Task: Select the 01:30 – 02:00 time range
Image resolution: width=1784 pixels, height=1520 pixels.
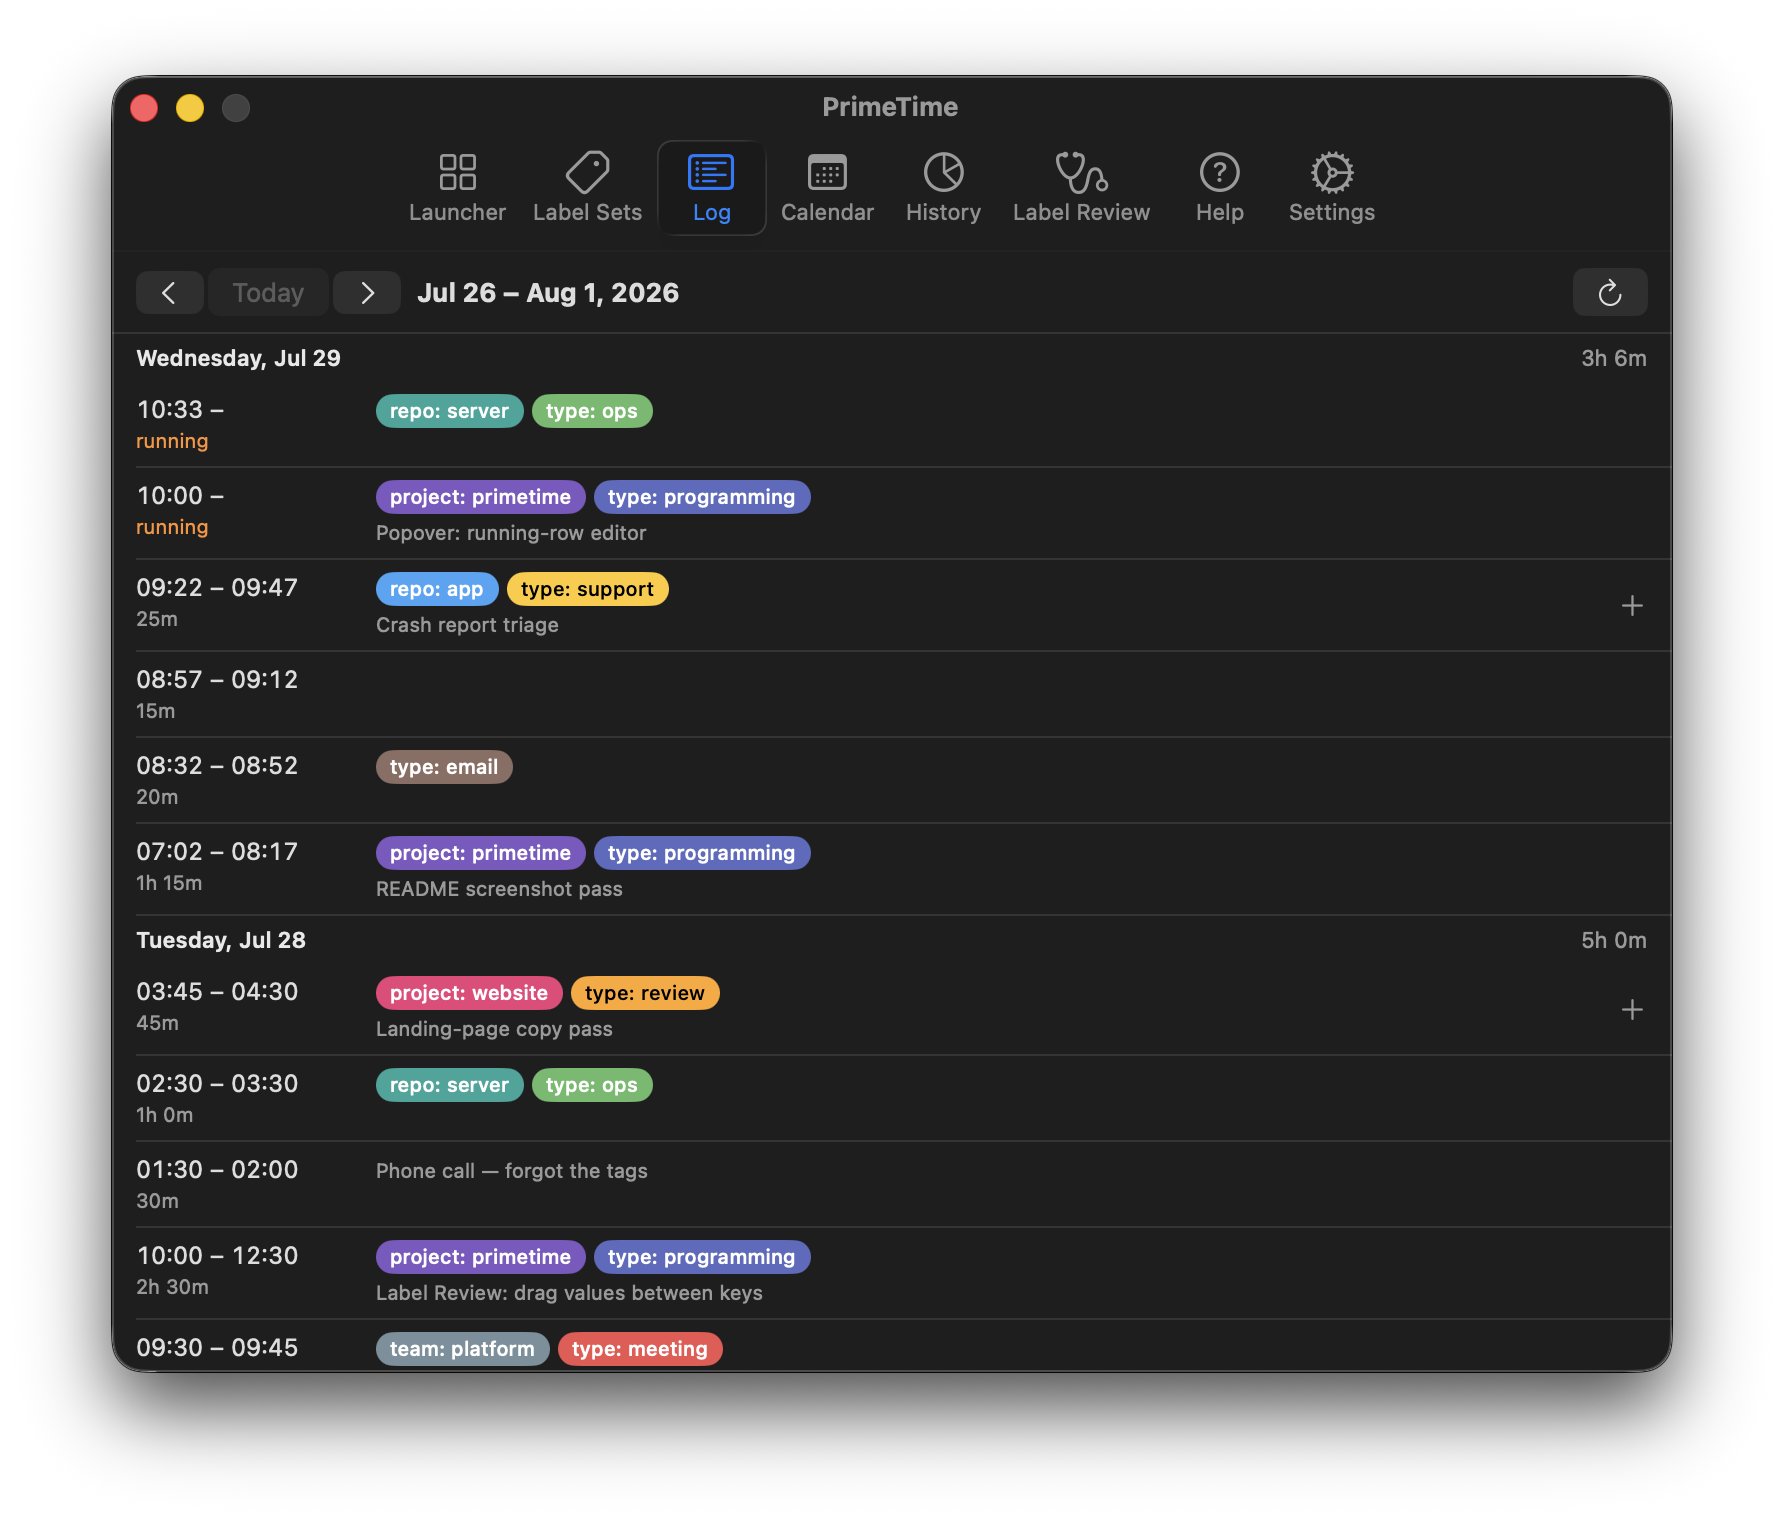Action: [x=217, y=1170]
